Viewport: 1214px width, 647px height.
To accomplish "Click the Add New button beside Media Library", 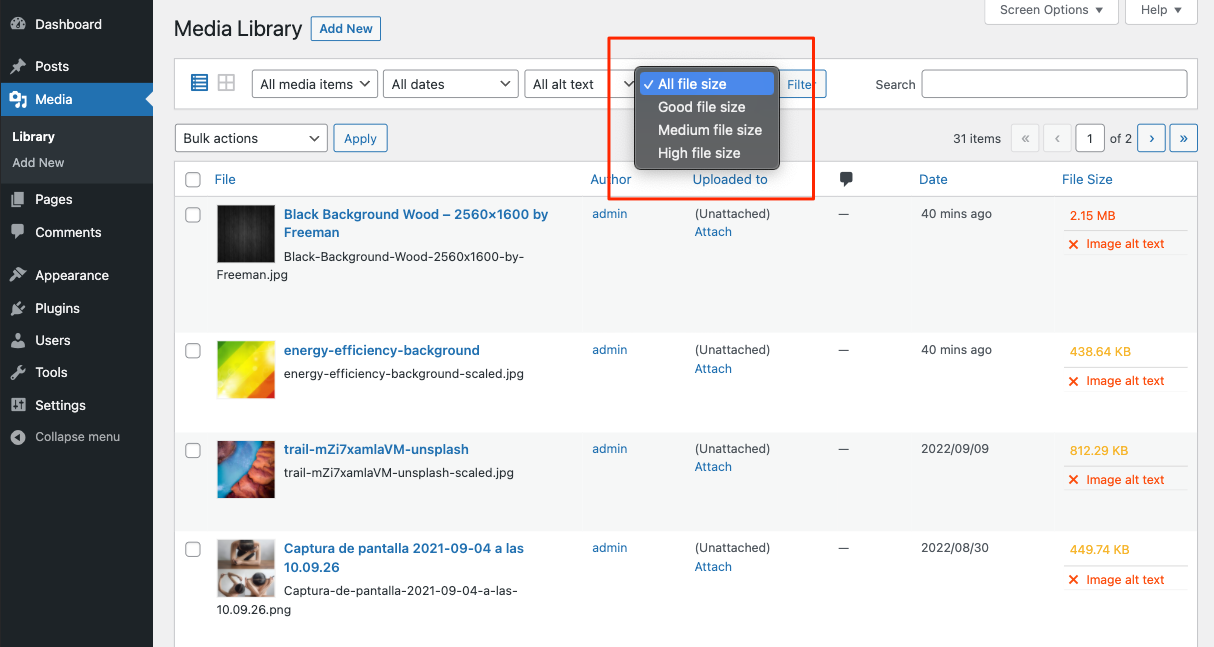I will pos(346,29).
